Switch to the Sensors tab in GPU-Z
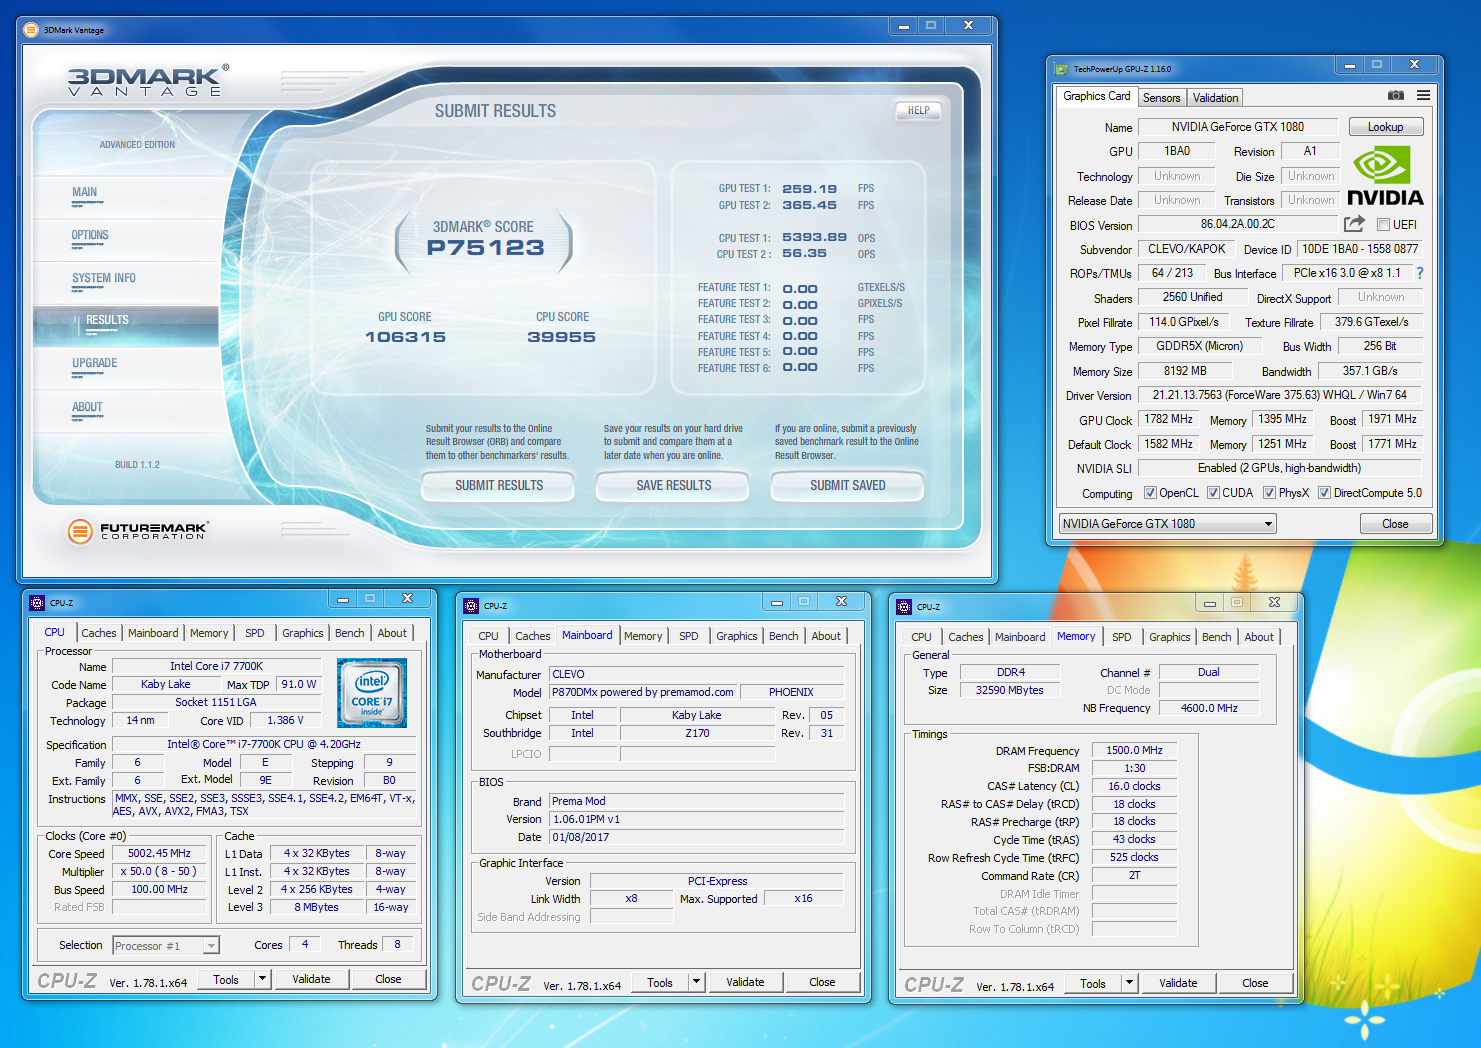1481x1048 pixels. coord(1161,98)
